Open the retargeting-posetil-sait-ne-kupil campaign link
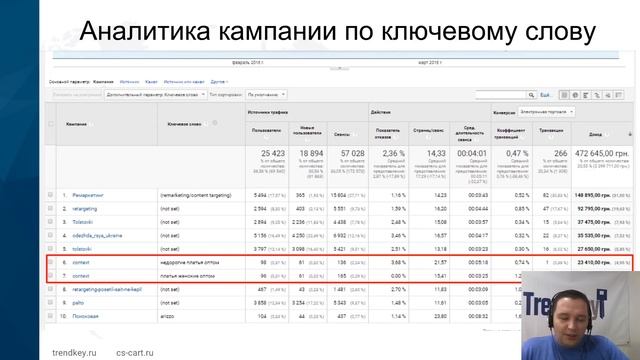640x360 pixels. tap(107, 289)
